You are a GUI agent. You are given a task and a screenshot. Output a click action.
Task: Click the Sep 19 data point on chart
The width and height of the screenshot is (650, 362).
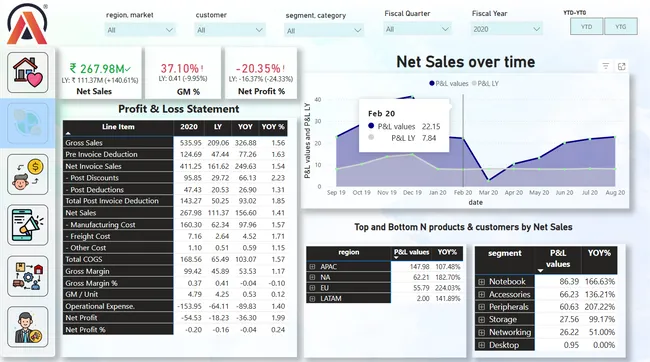coord(337,136)
